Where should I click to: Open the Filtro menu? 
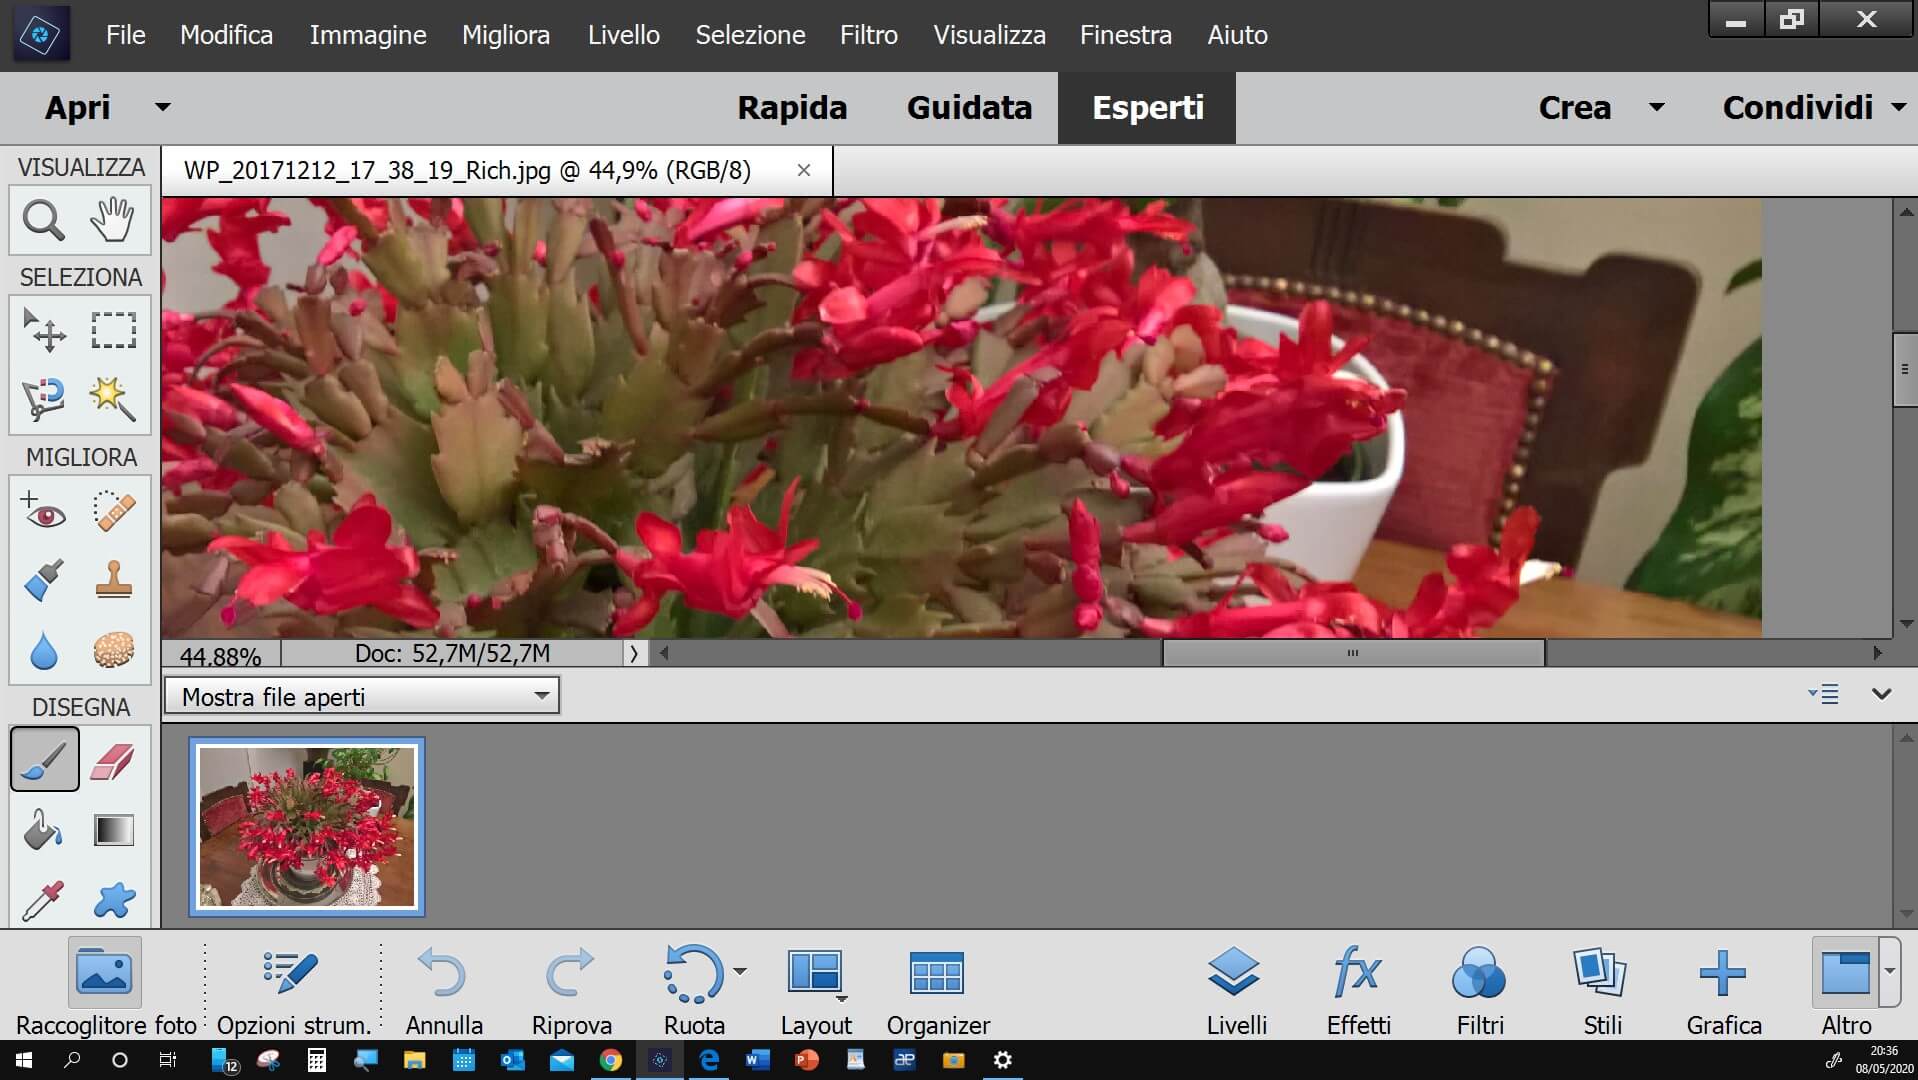pyautogui.click(x=868, y=35)
